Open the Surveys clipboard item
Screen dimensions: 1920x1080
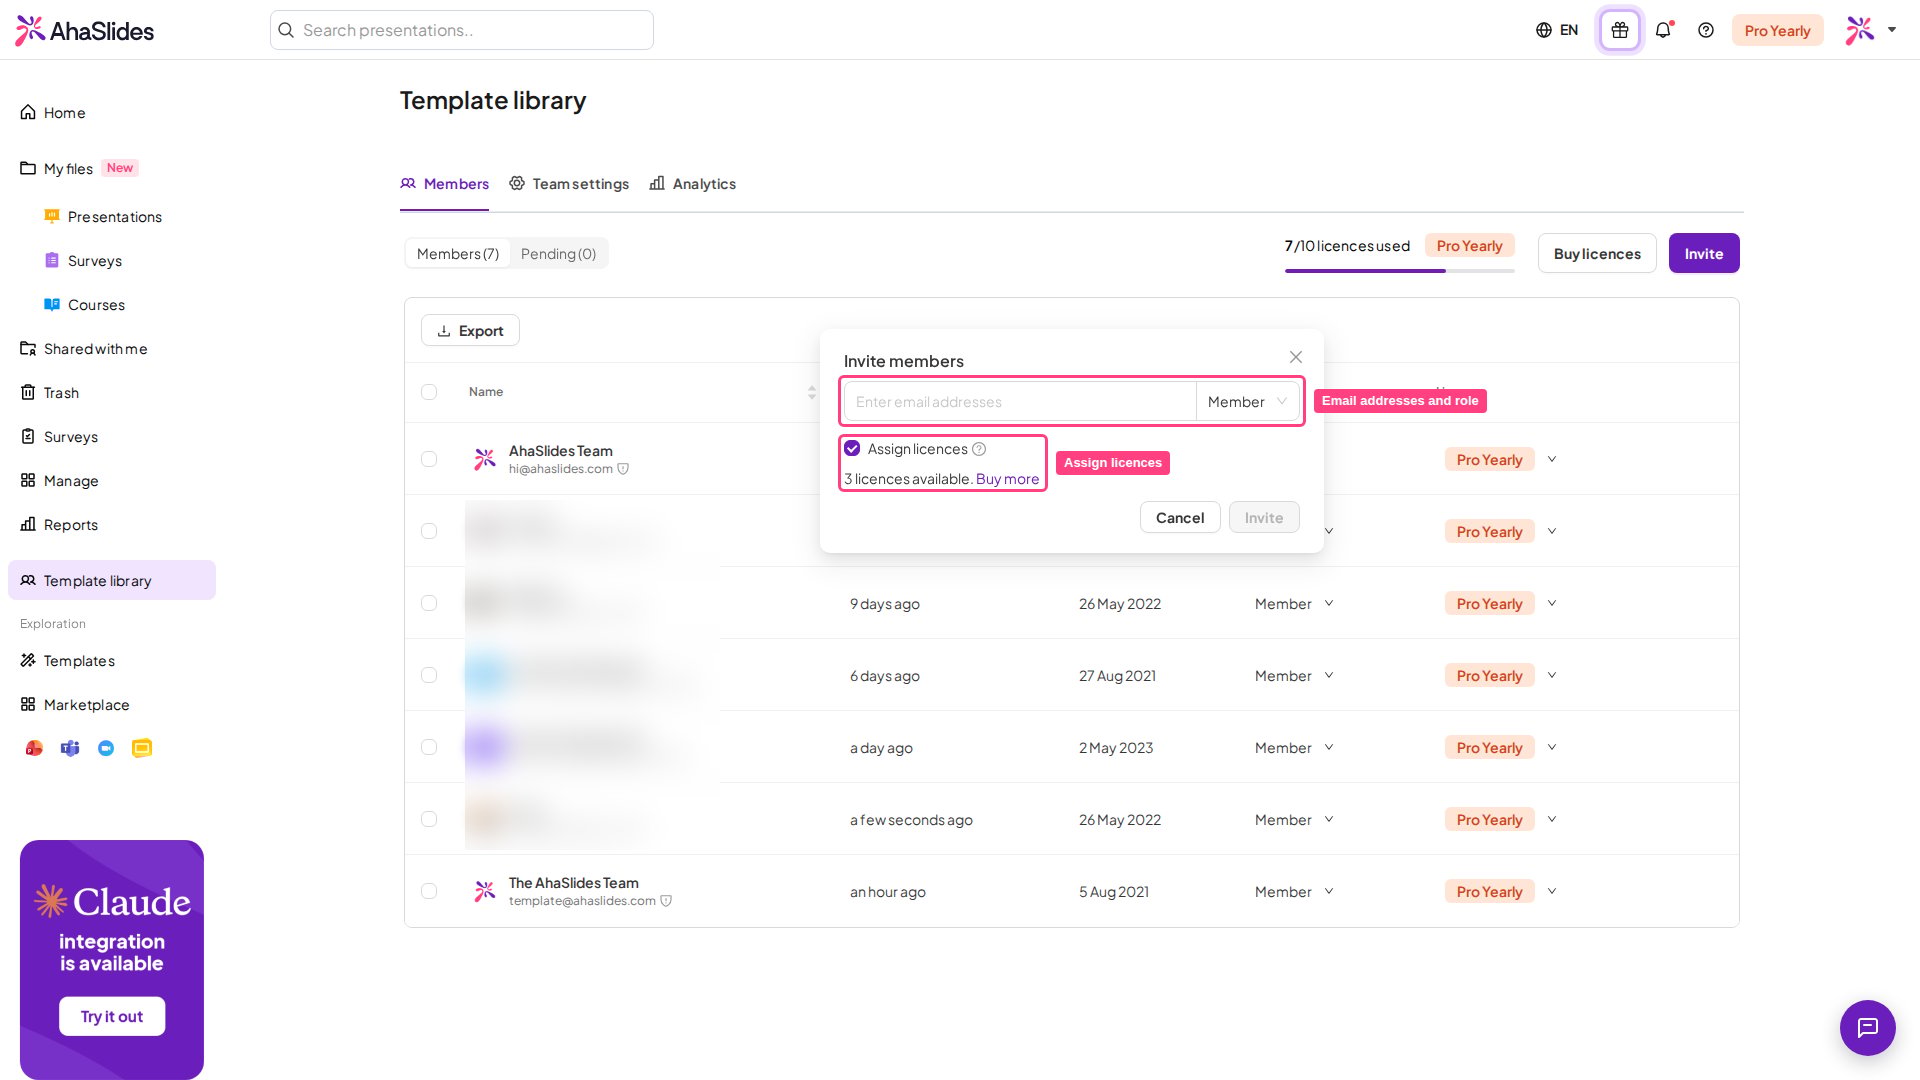(59, 437)
